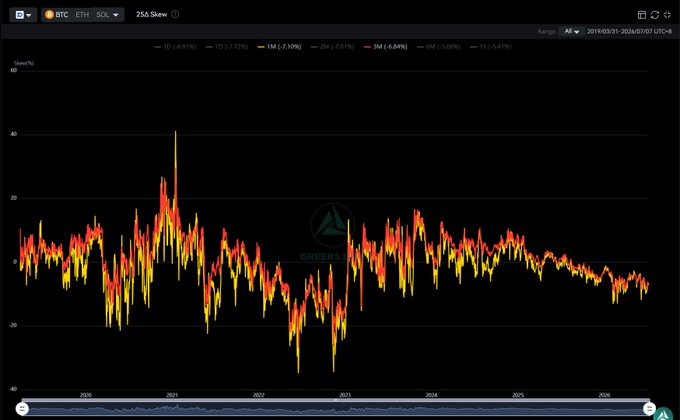The image size is (680, 420).
Task: Open the exchange selector dropdown
Action: (x=23, y=15)
